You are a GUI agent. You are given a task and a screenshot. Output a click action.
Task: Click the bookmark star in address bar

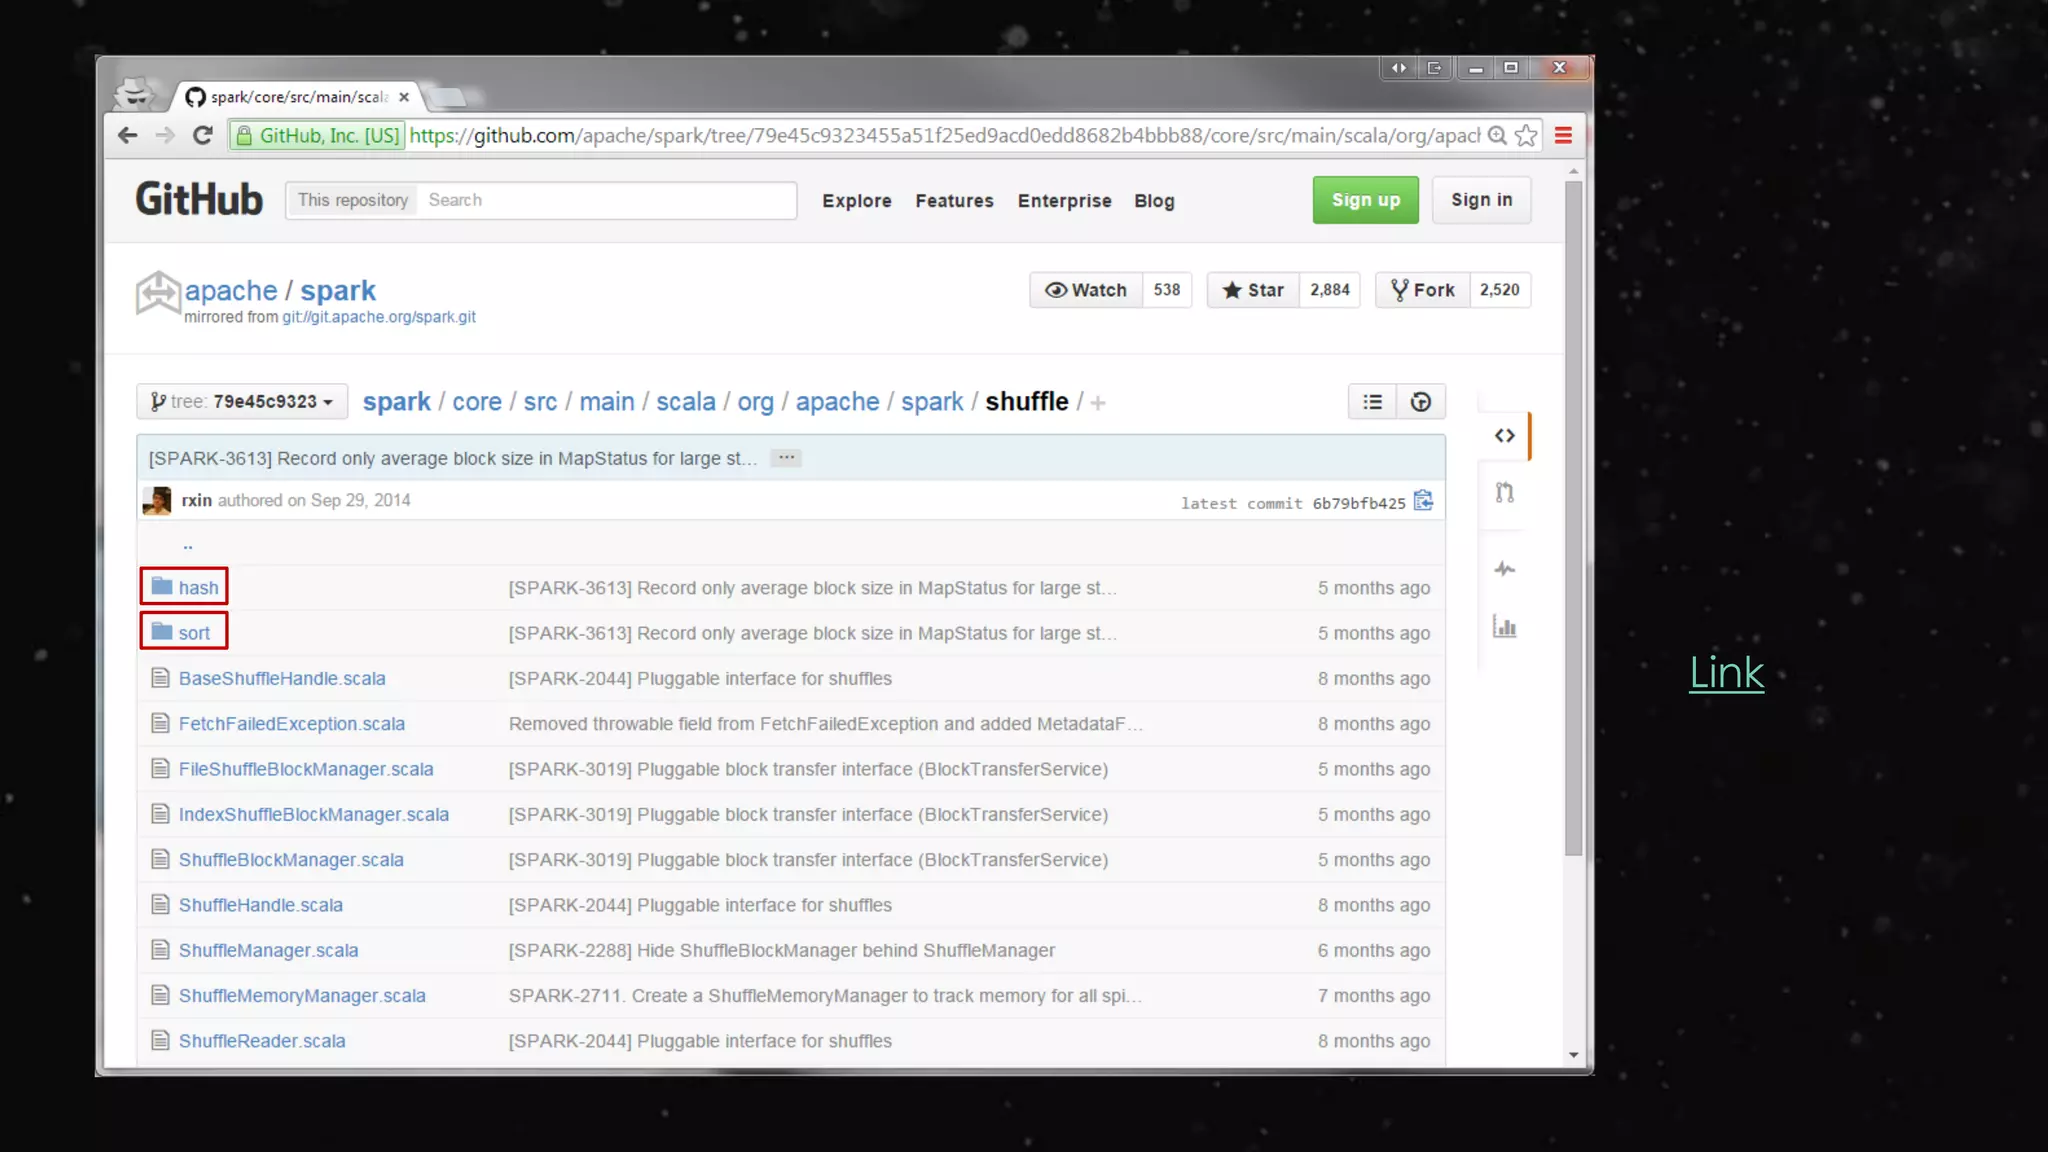coord(1526,135)
